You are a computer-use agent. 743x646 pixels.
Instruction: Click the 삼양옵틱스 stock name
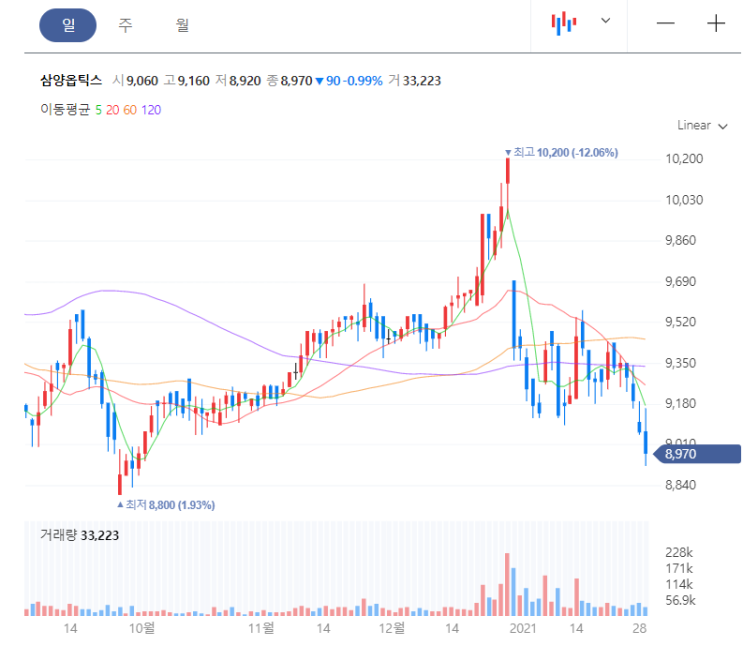coord(71,81)
